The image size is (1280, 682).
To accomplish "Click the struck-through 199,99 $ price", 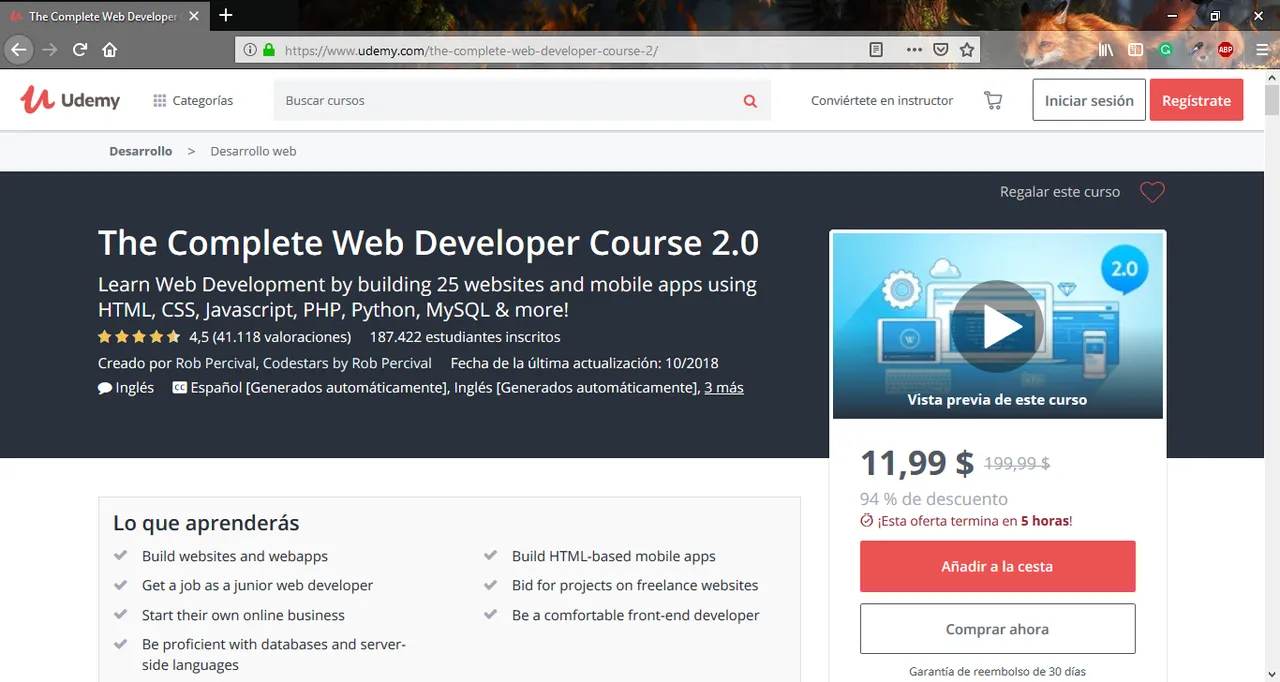I will pyautogui.click(x=1017, y=463).
